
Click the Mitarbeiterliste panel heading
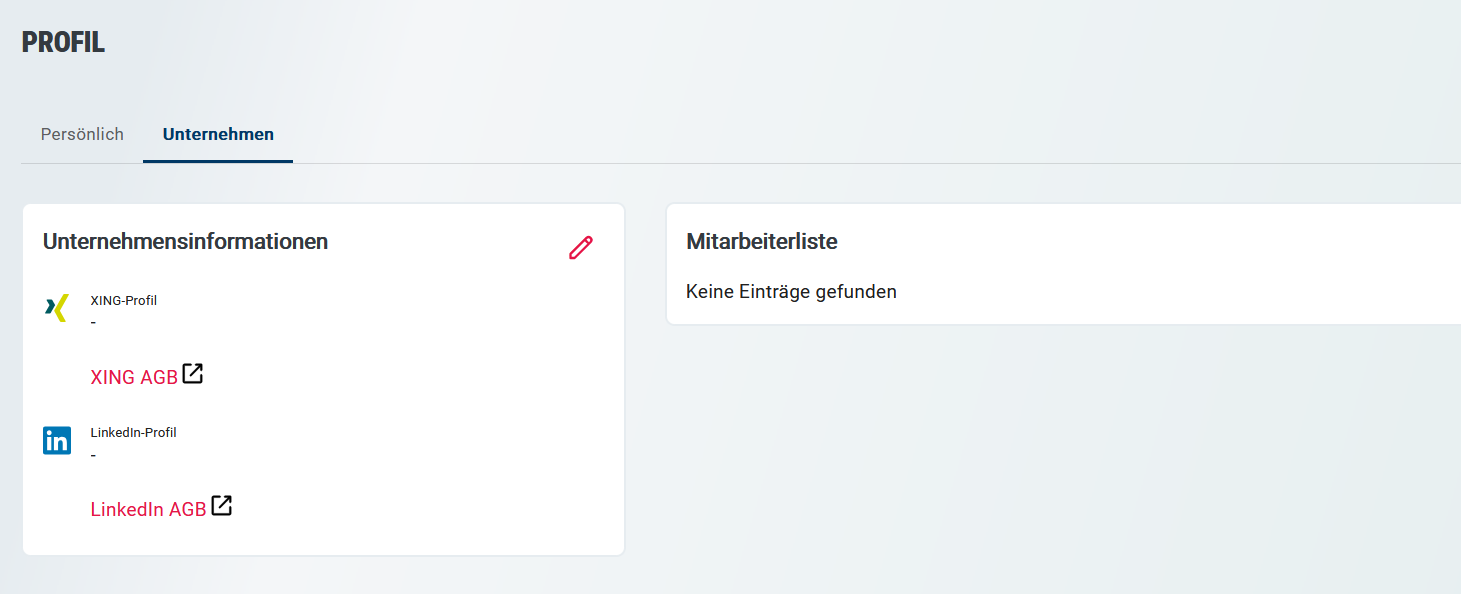click(762, 241)
